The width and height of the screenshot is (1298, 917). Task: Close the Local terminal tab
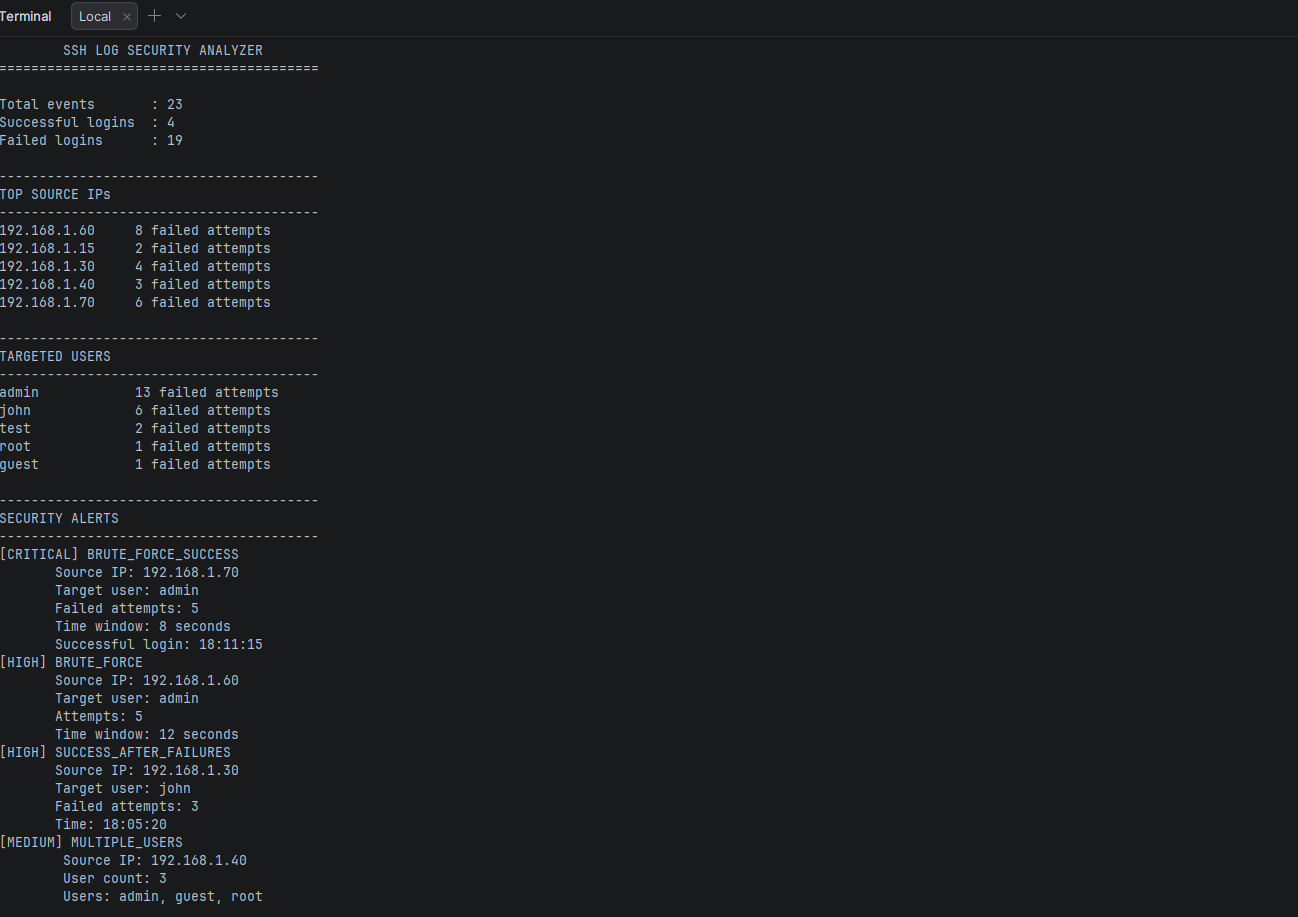(126, 17)
